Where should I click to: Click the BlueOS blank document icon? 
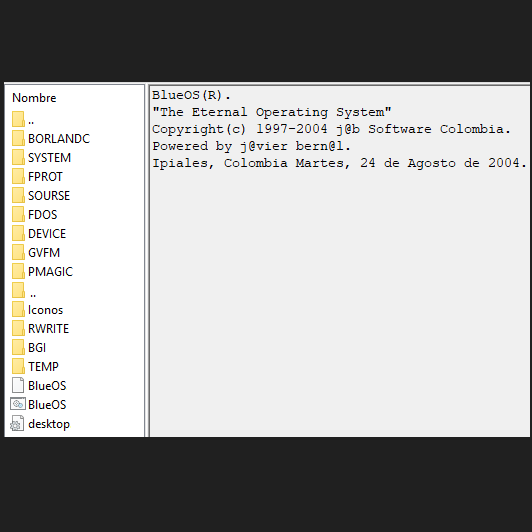coord(18,385)
